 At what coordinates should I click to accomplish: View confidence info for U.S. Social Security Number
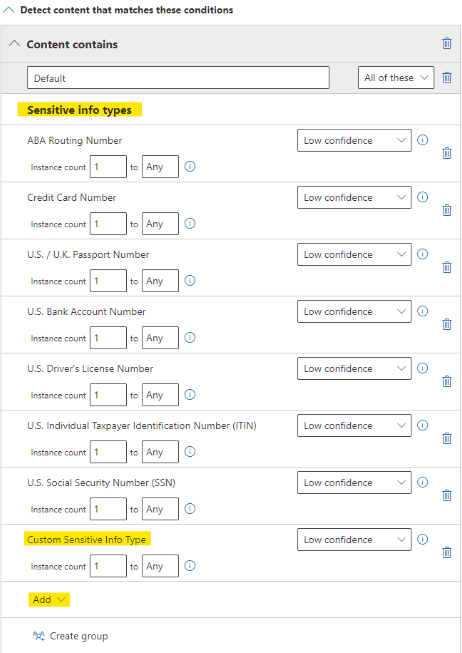click(422, 482)
